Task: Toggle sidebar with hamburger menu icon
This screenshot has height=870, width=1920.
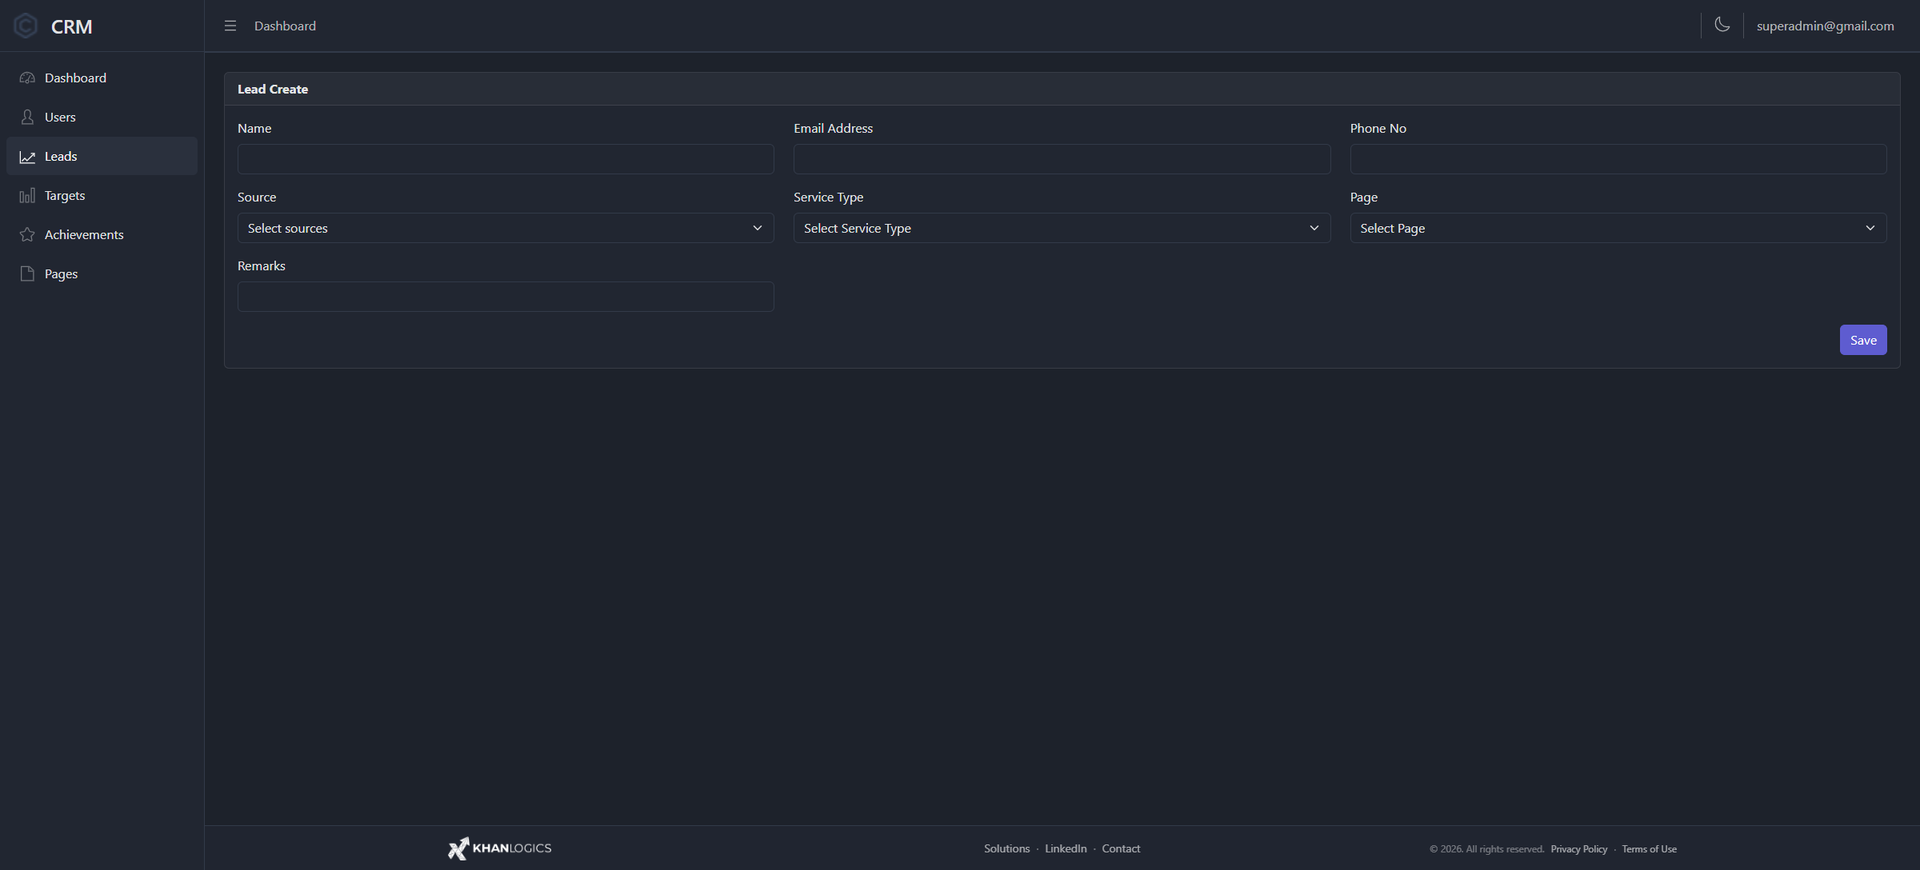Action: (x=230, y=26)
